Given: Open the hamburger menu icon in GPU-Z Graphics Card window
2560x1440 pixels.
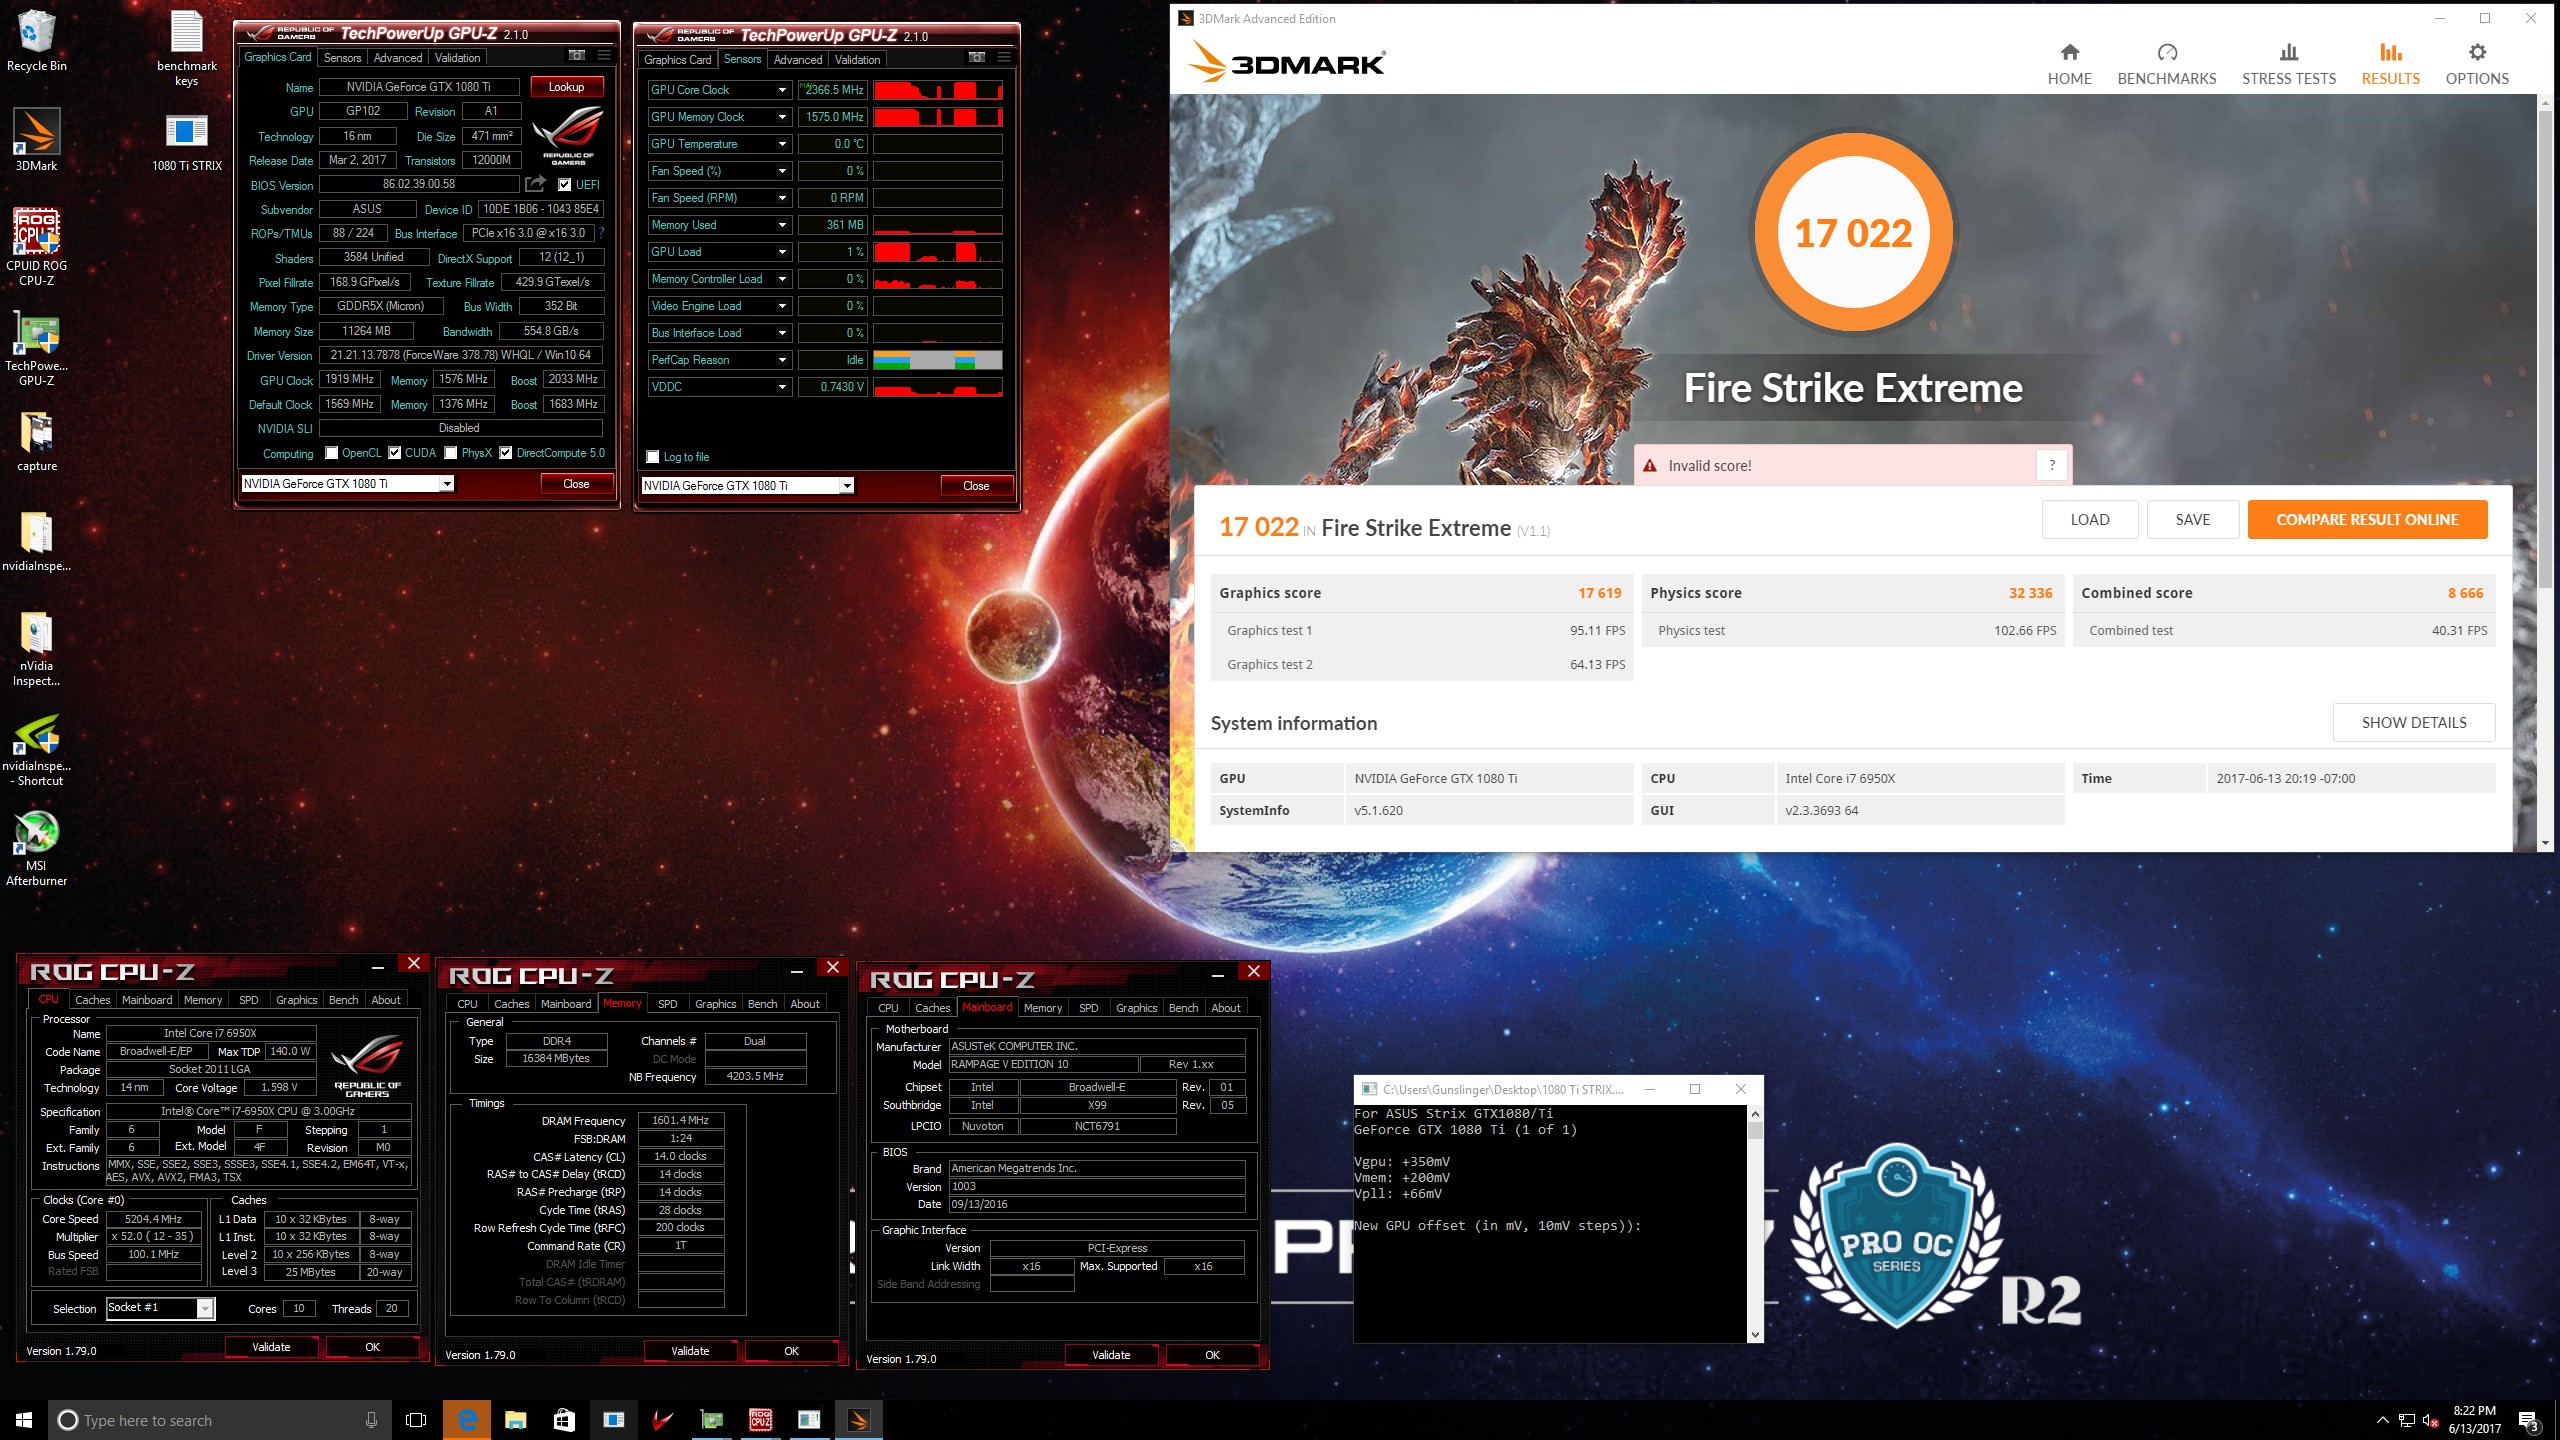Looking at the screenshot, I should [x=604, y=56].
